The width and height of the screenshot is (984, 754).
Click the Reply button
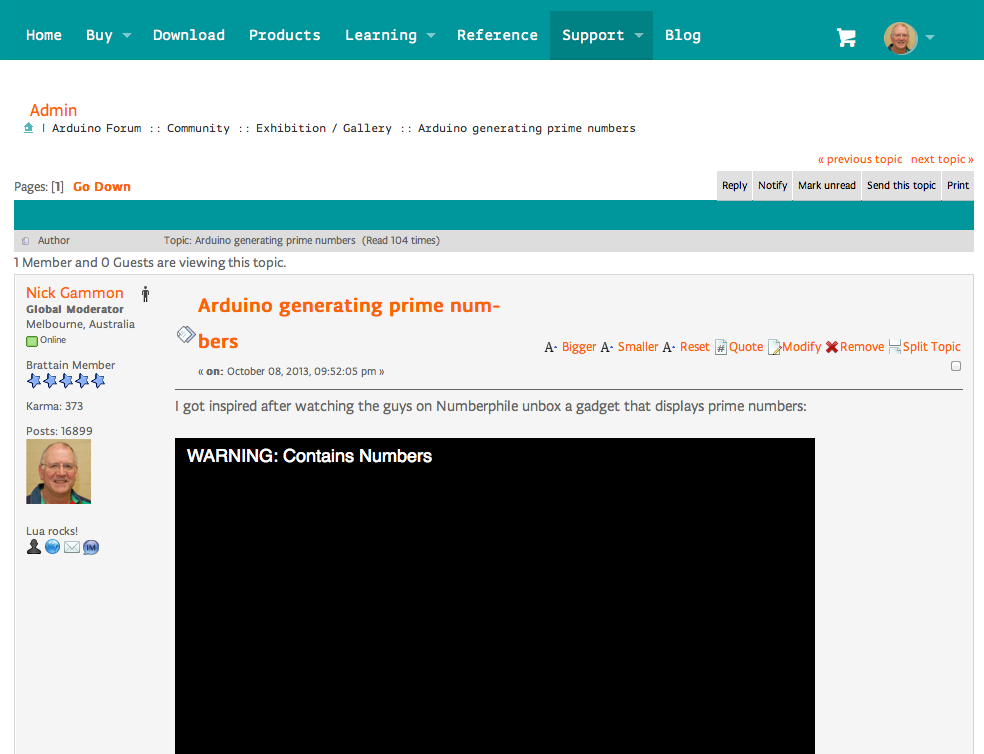(x=734, y=185)
